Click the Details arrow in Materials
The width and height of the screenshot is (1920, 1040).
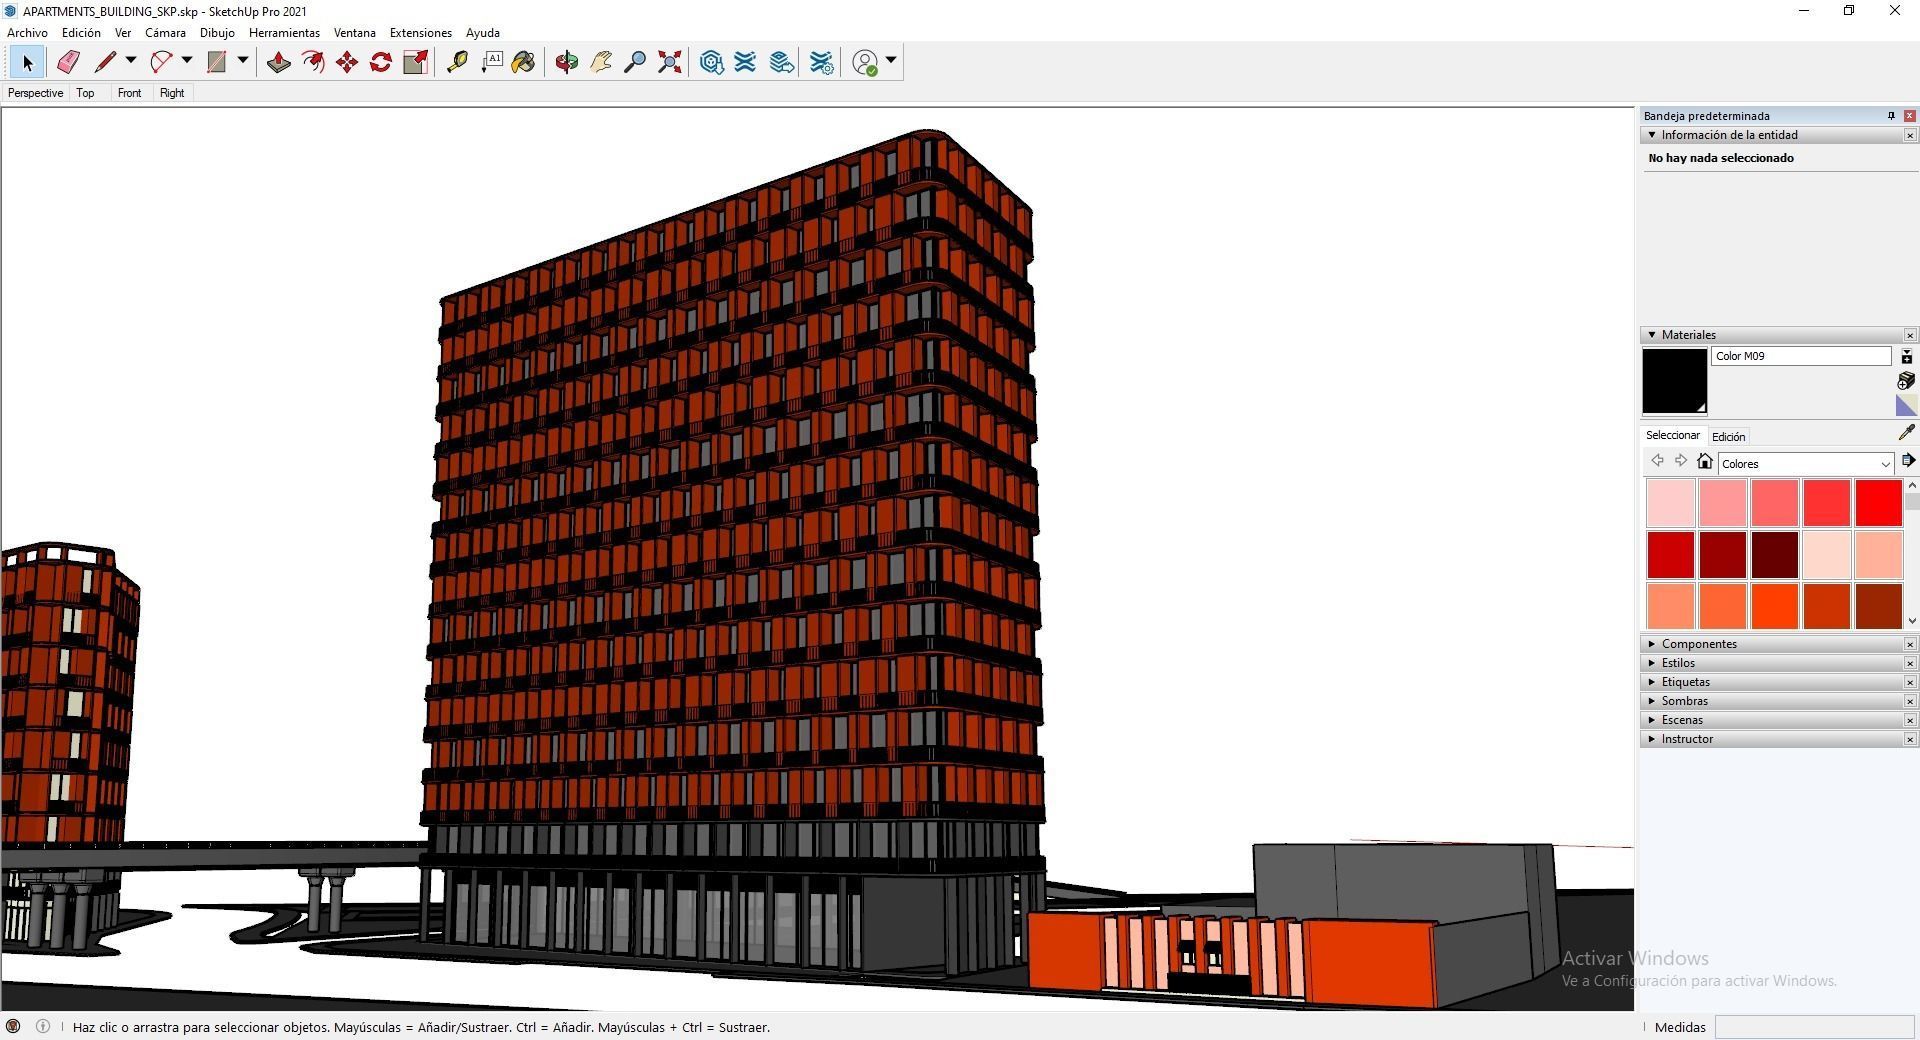coord(1908,461)
